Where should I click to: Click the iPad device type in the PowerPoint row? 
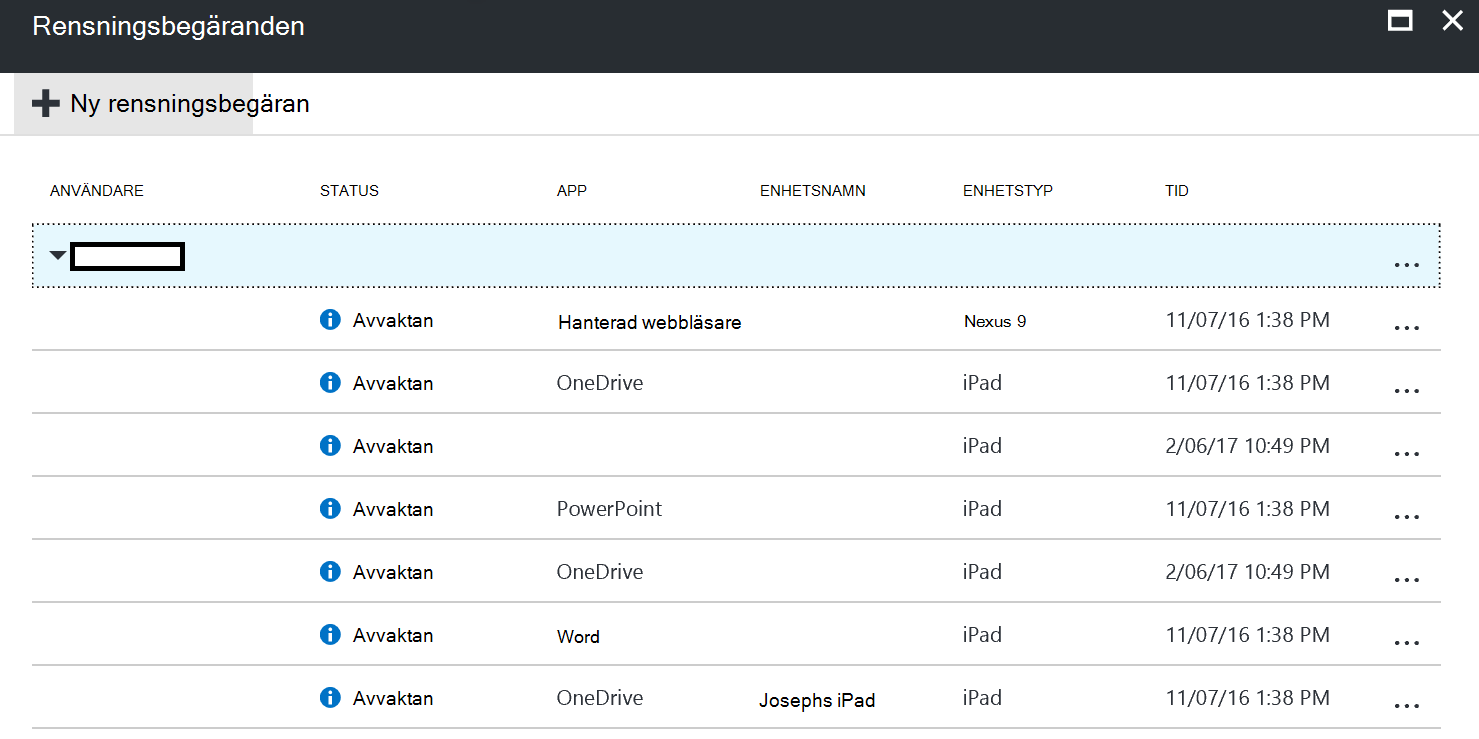[x=982, y=508]
